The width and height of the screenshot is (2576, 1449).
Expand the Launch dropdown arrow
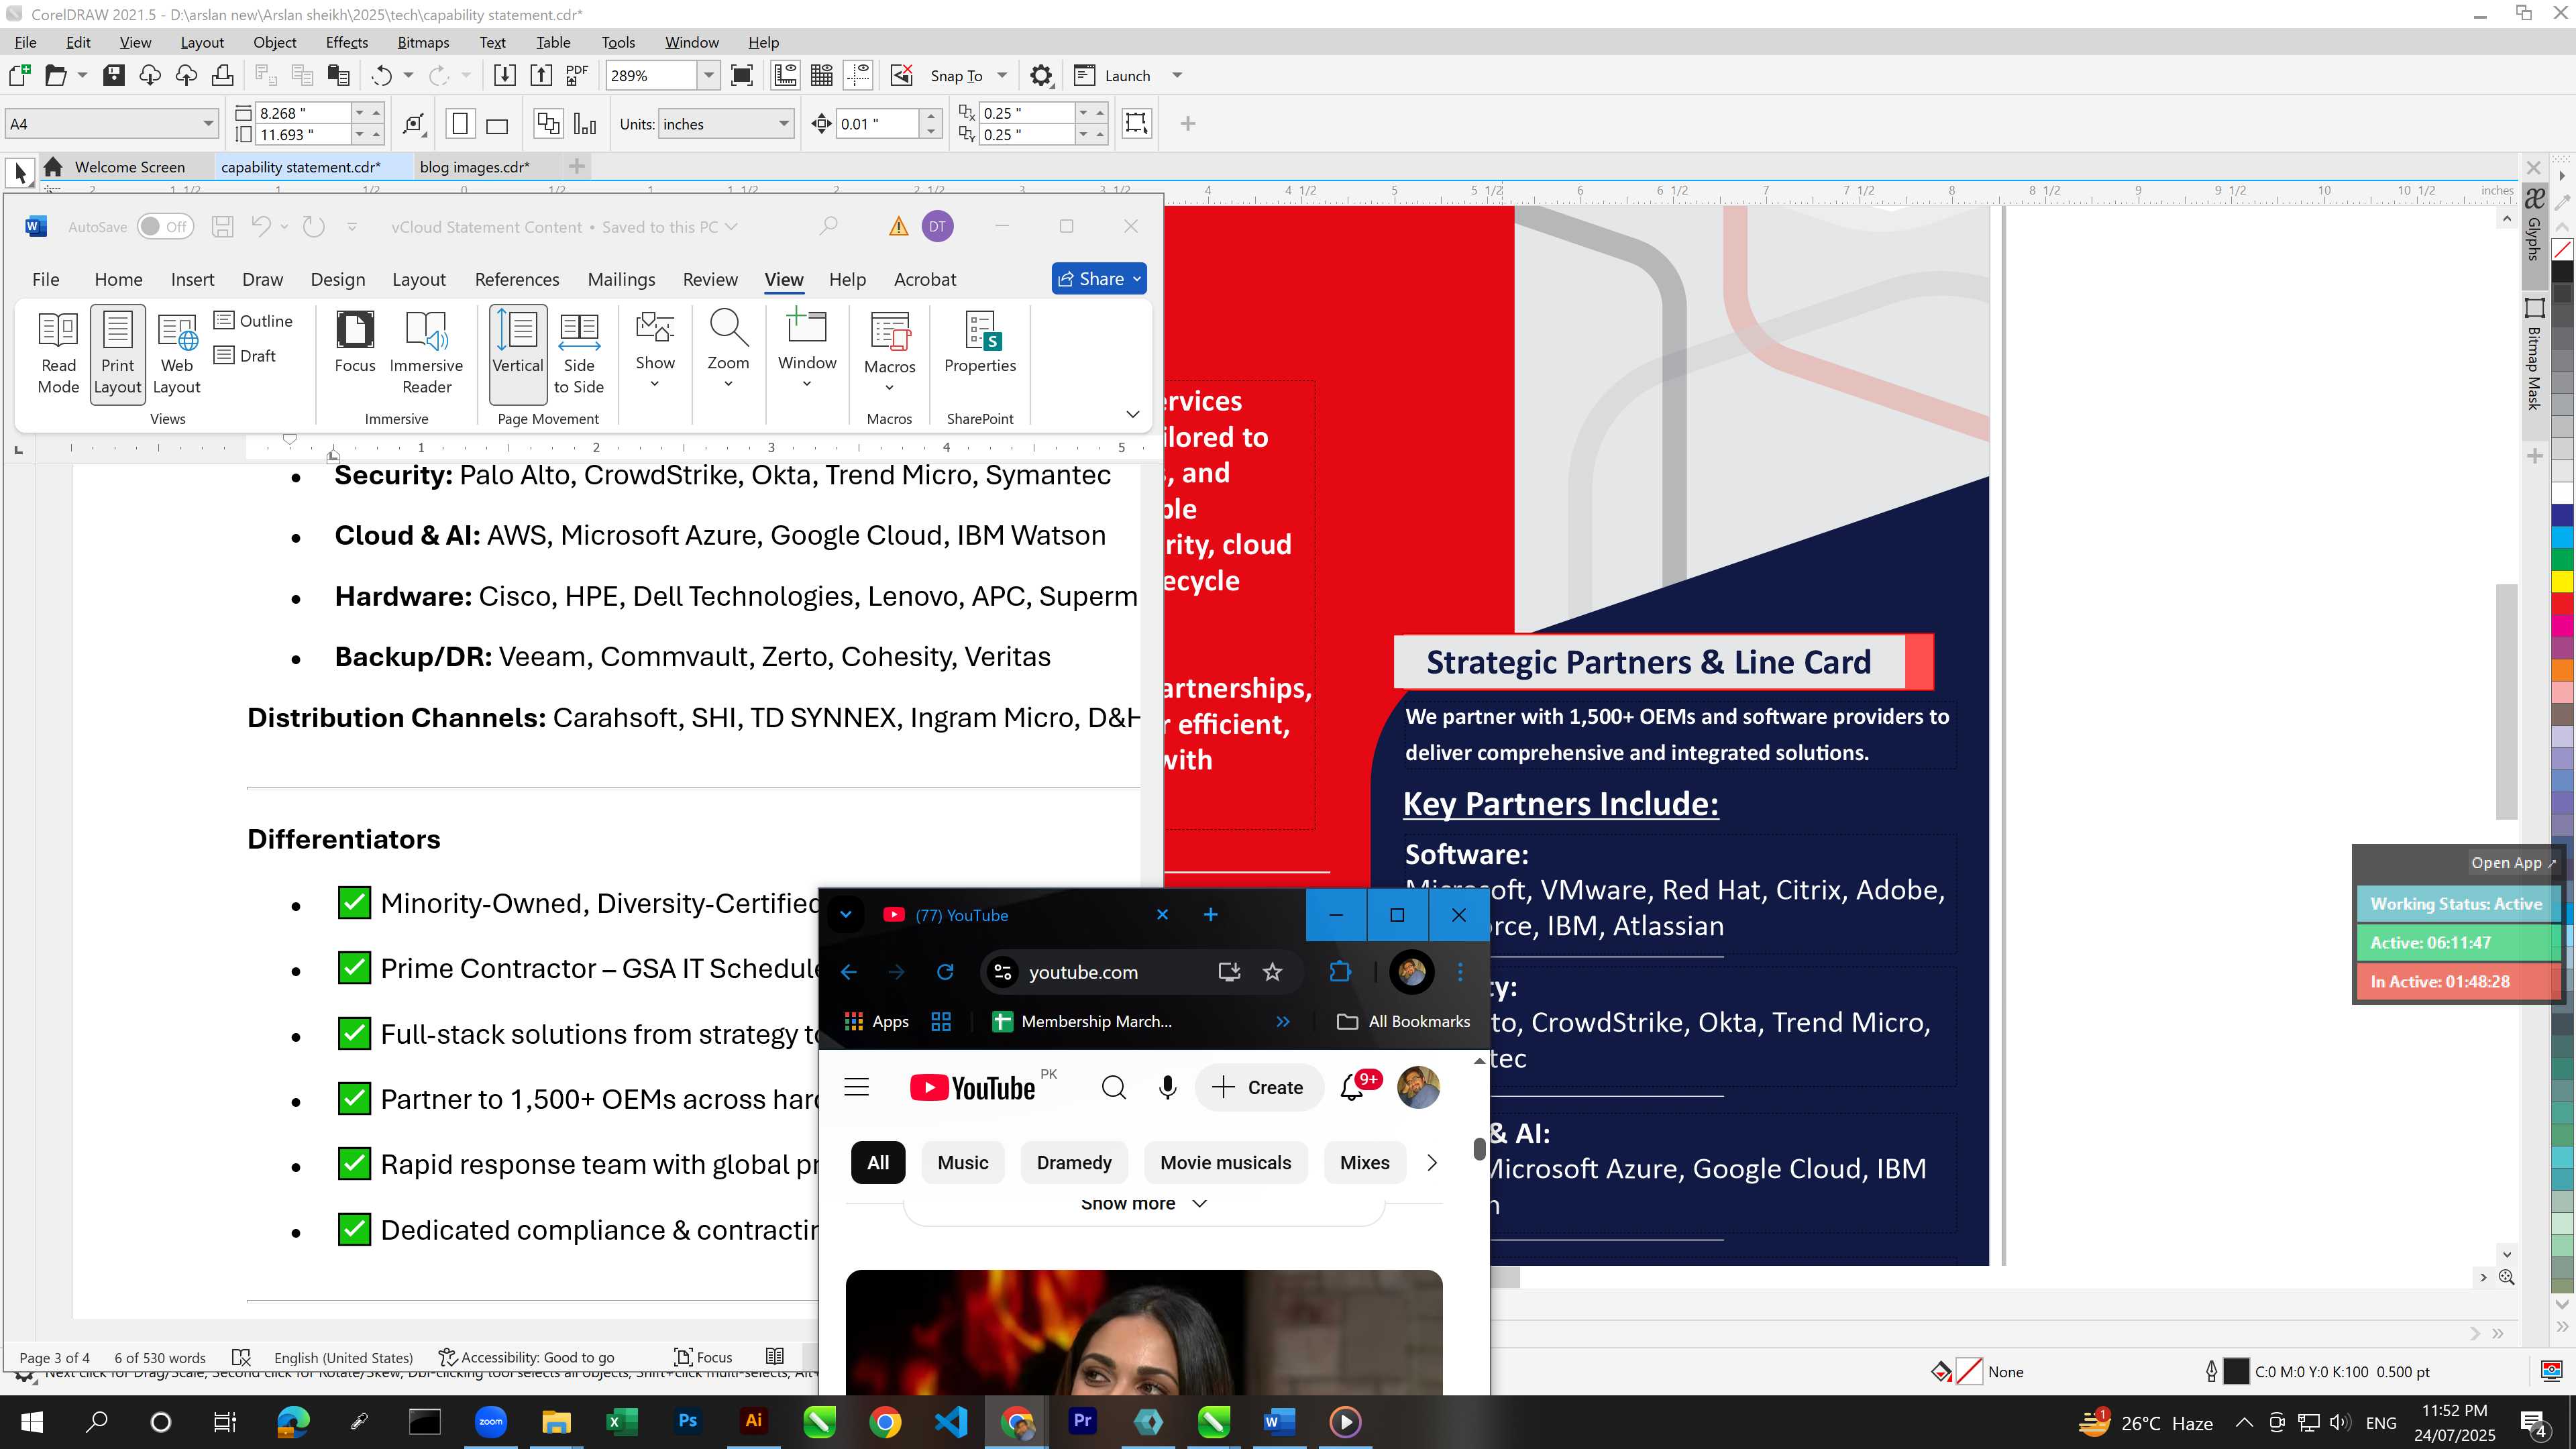click(x=1177, y=76)
